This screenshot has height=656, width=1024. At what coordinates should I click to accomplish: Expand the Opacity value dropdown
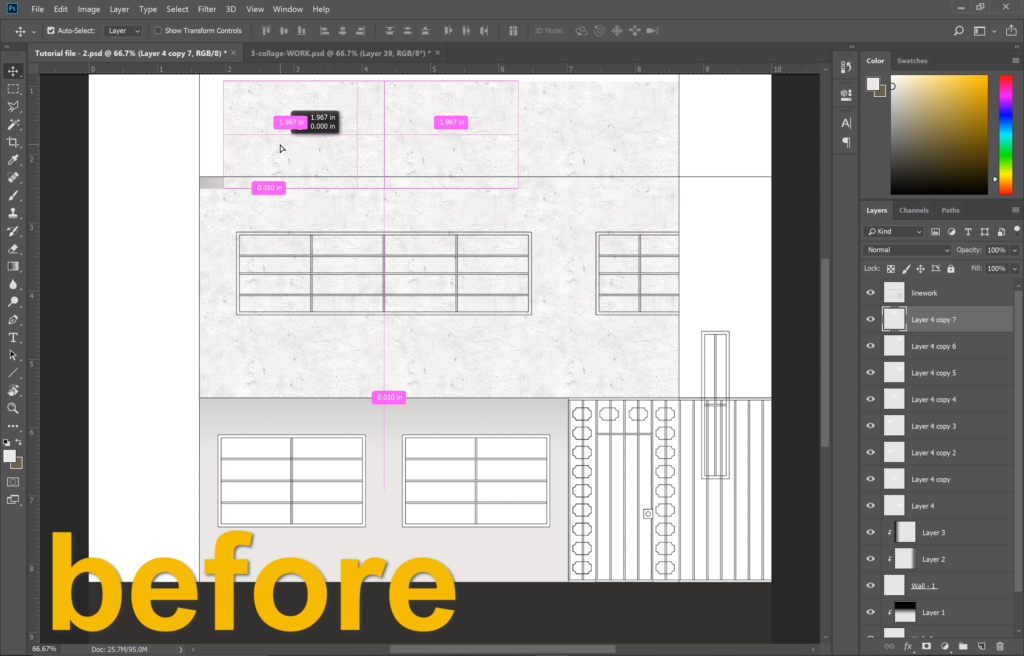(1015, 250)
